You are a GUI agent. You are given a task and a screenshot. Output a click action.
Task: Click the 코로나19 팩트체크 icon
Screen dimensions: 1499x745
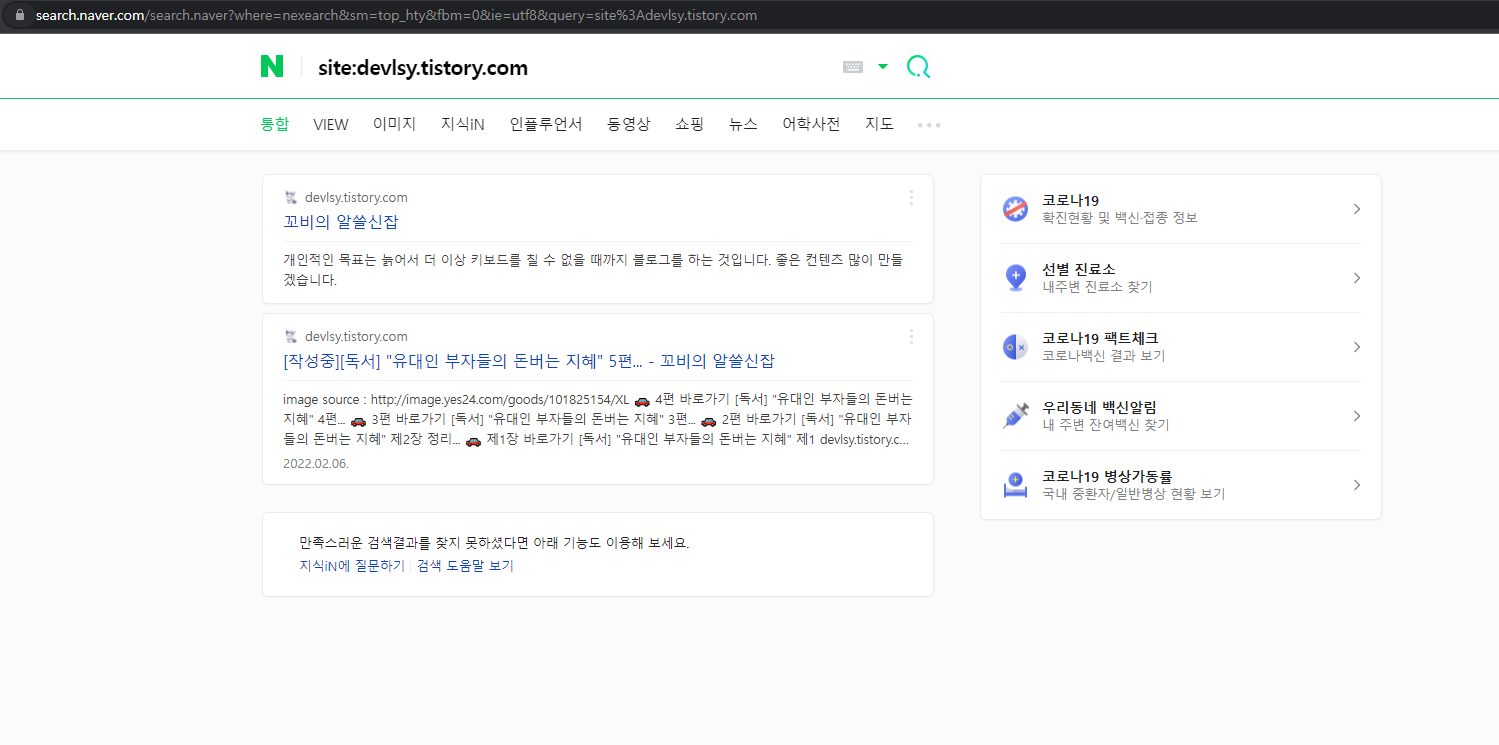pyautogui.click(x=1015, y=347)
